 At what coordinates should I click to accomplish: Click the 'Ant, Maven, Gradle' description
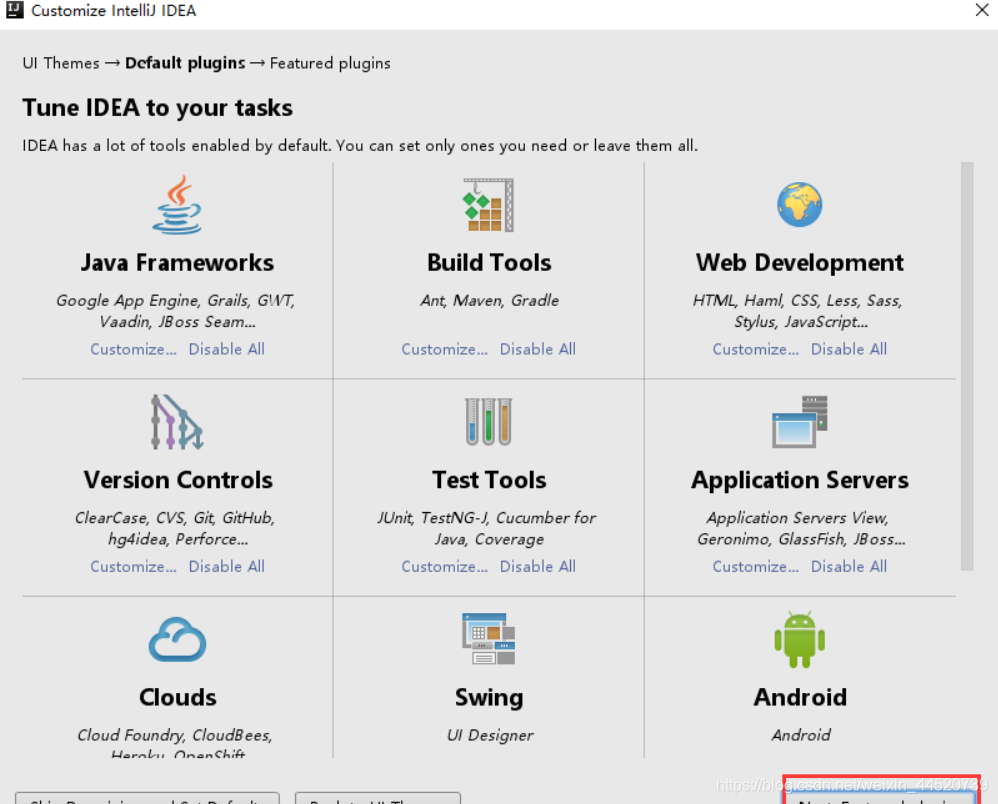pyautogui.click(x=489, y=300)
